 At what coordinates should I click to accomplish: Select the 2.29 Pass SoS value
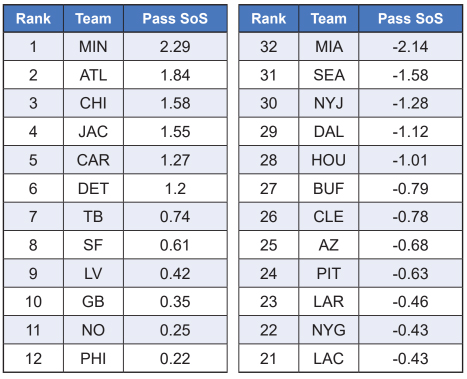[x=175, y=47]
